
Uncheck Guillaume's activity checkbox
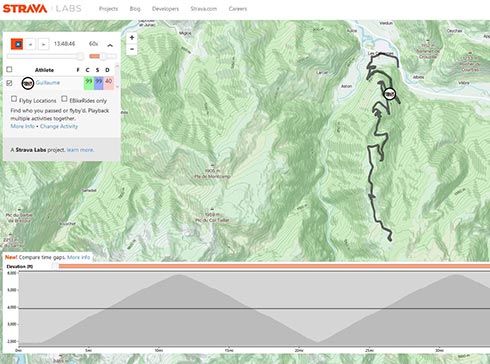tap(9, 83)
